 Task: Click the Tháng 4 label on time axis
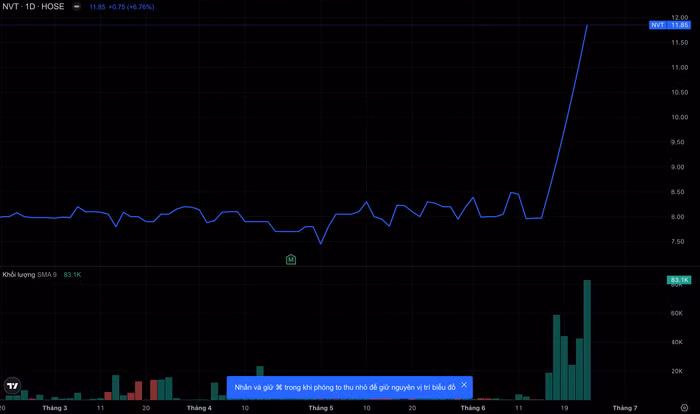pos(199,408)
